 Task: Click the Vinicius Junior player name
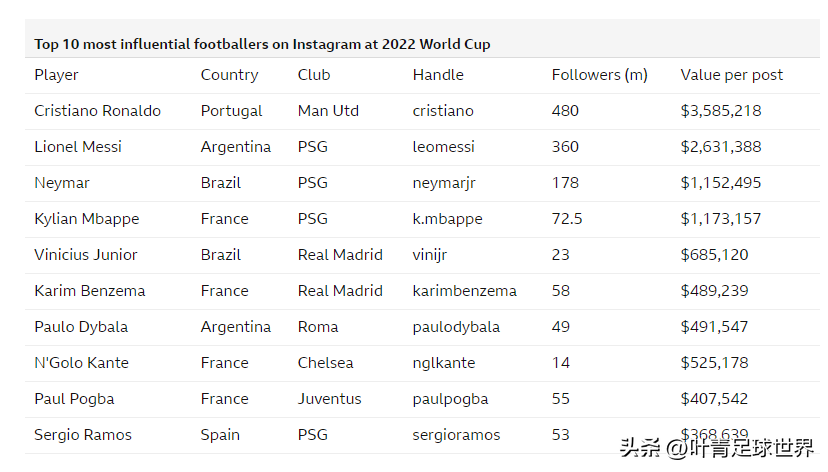[86, 255]
